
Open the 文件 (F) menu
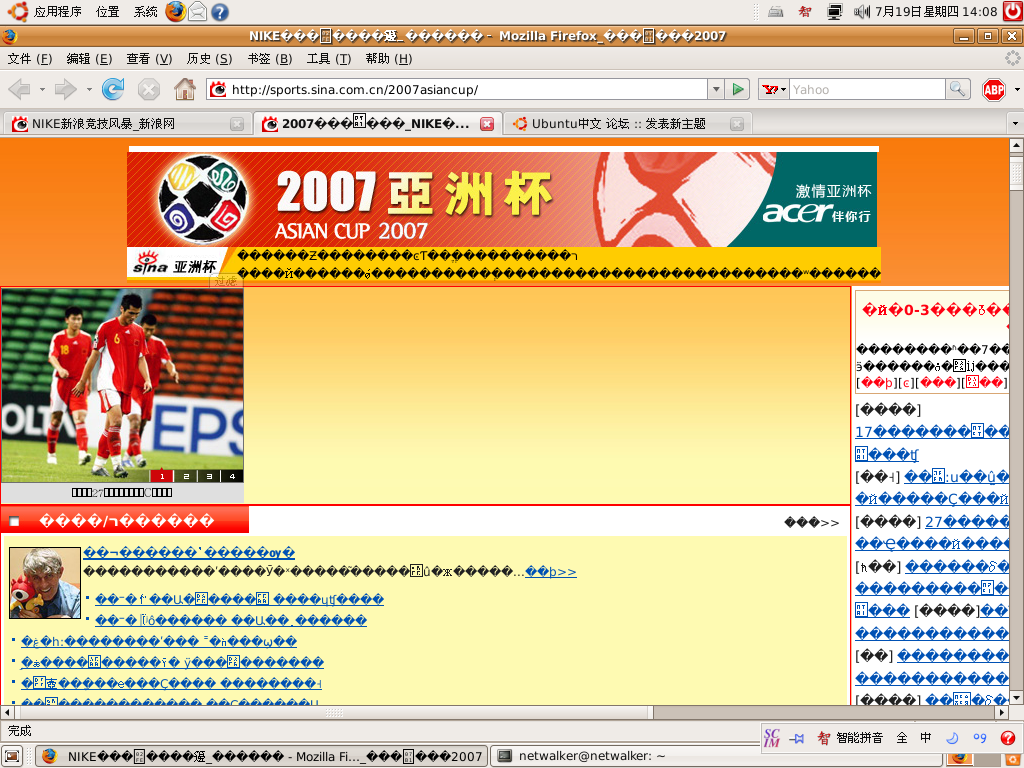click(x=30, y=59)
